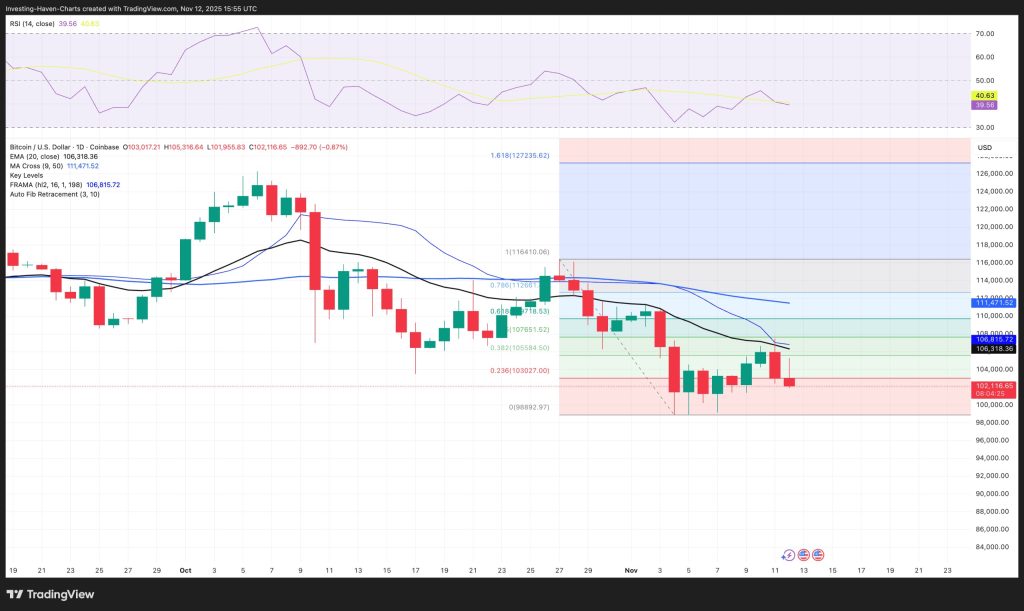1024x611 pixels.
Task: Open the first US flag economic event marker
Action: (x=804, y=555)
